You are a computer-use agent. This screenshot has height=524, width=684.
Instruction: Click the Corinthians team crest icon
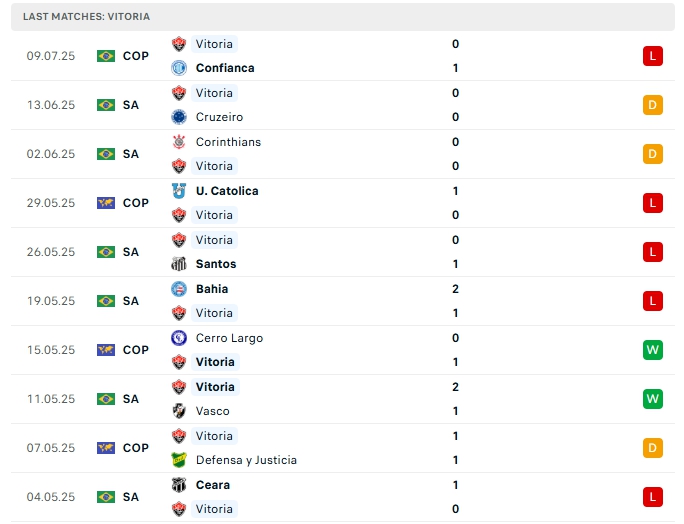coord(179,142)
